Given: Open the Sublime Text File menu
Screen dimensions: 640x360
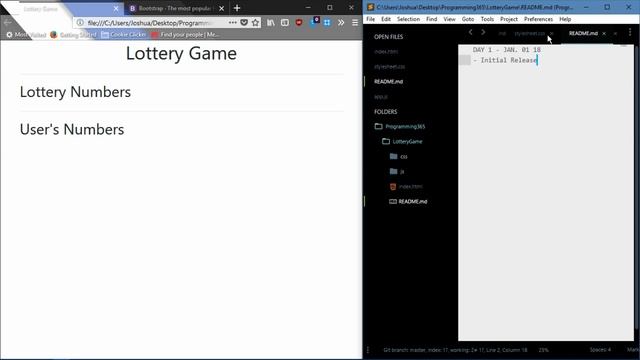Looking at the screenshot, I should click(371, 19).
